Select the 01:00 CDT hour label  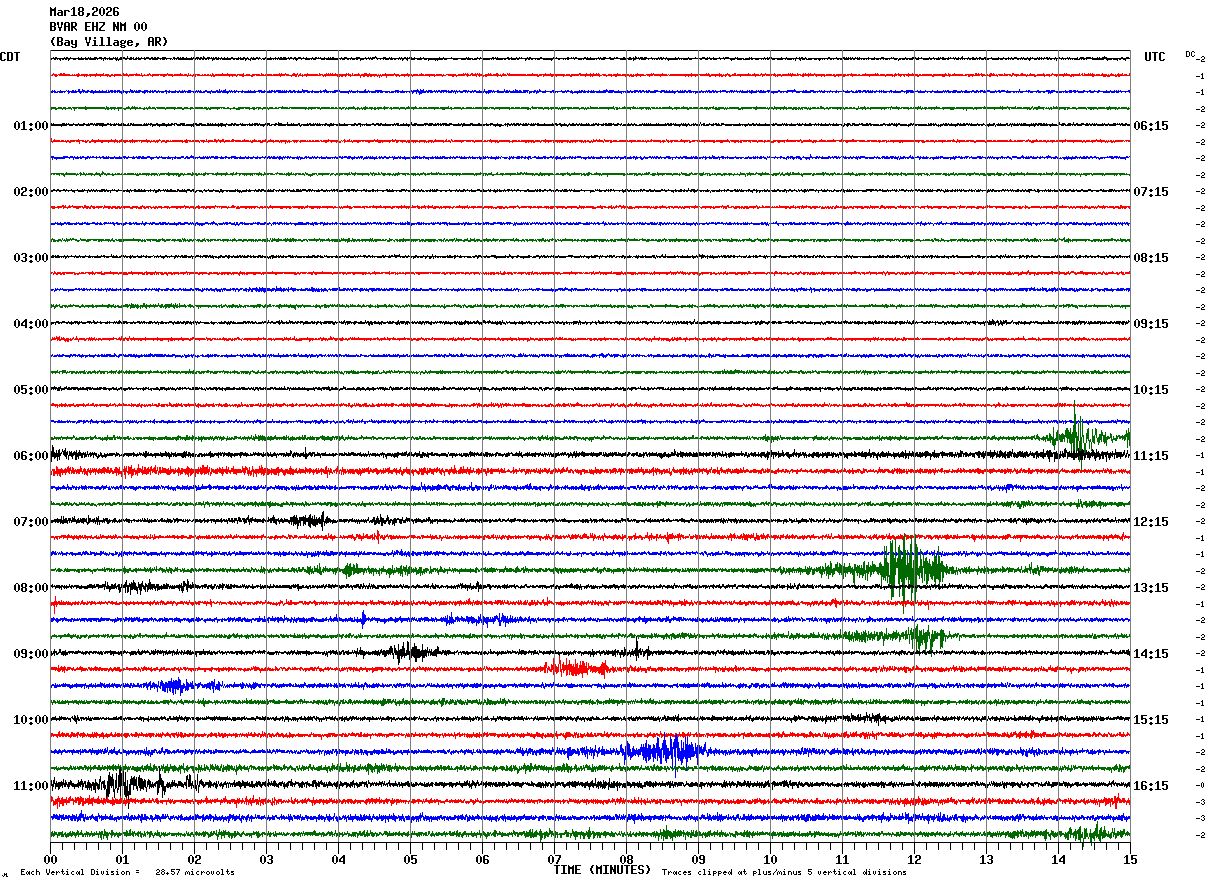[x=31, y=126]
